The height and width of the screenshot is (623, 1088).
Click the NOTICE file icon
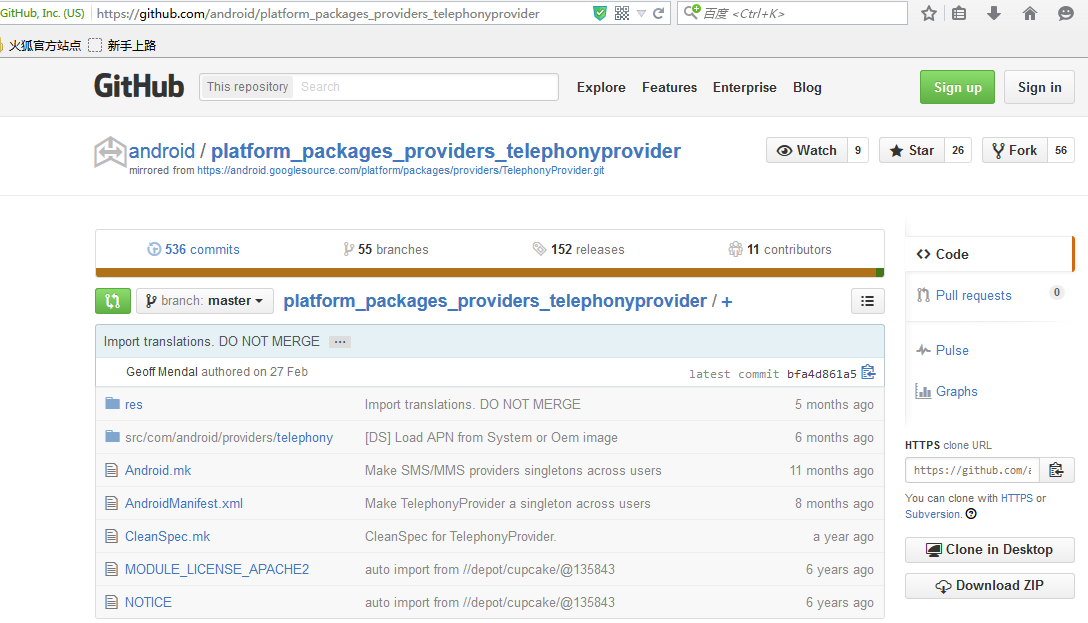(111, 602)
